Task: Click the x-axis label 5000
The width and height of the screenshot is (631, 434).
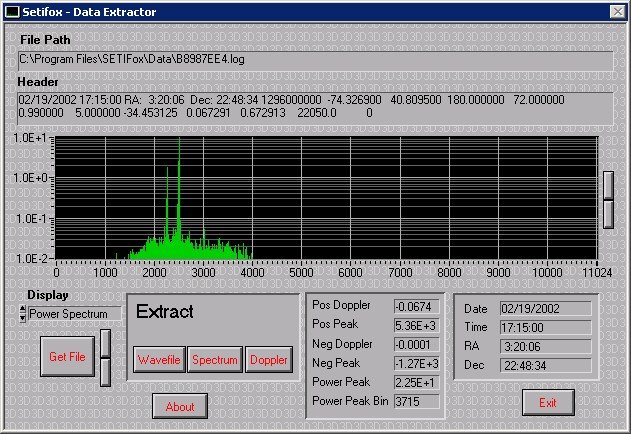Action: pyautogui.click(x=301, y=273)
